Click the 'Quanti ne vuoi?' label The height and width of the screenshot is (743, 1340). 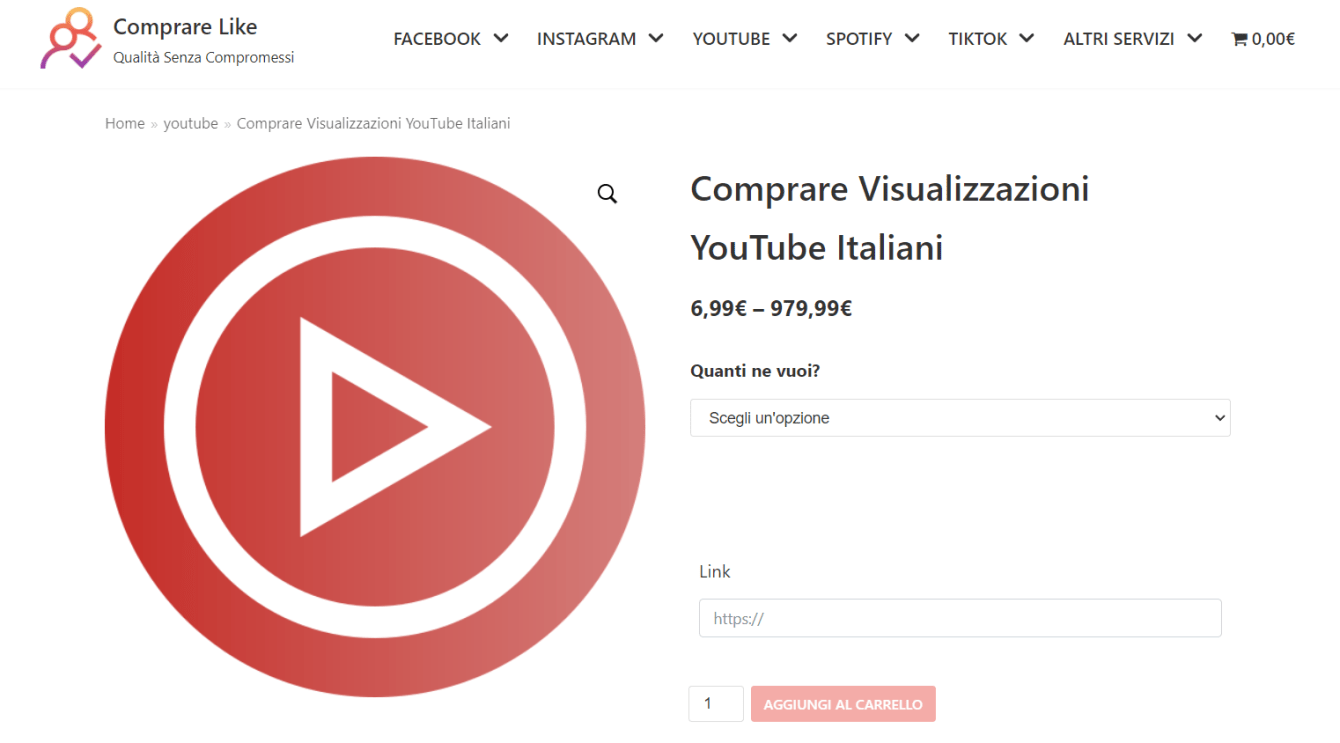point(755,371)
